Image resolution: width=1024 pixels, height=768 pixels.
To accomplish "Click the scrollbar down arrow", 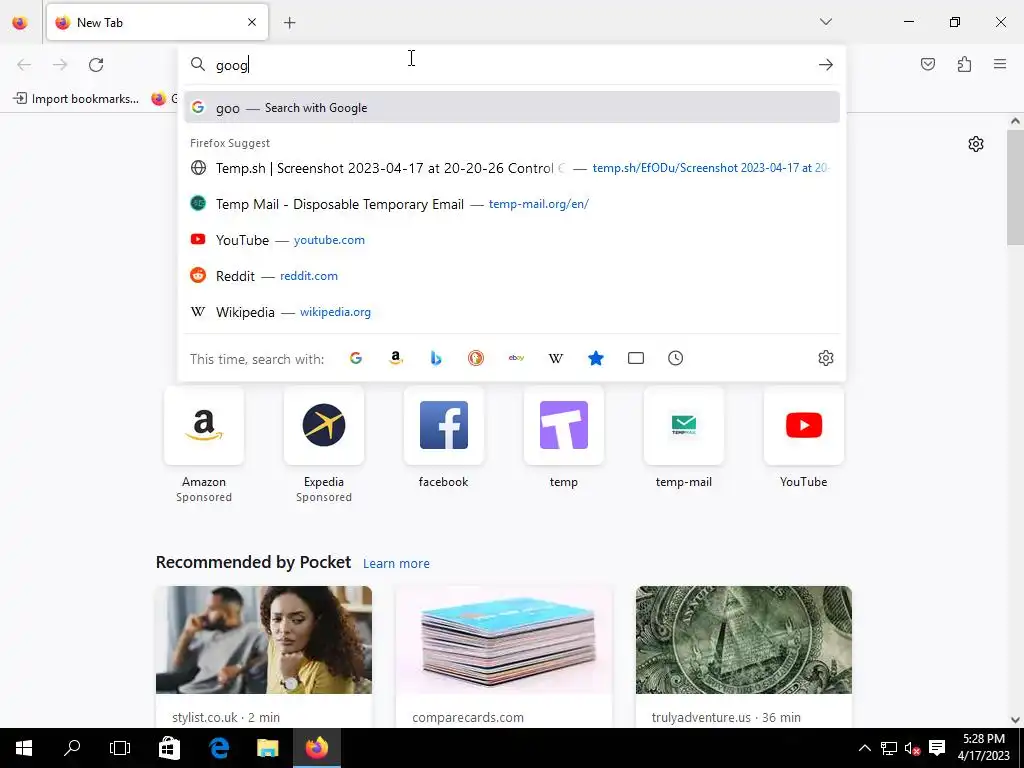I will click(x=1015, y=720).
